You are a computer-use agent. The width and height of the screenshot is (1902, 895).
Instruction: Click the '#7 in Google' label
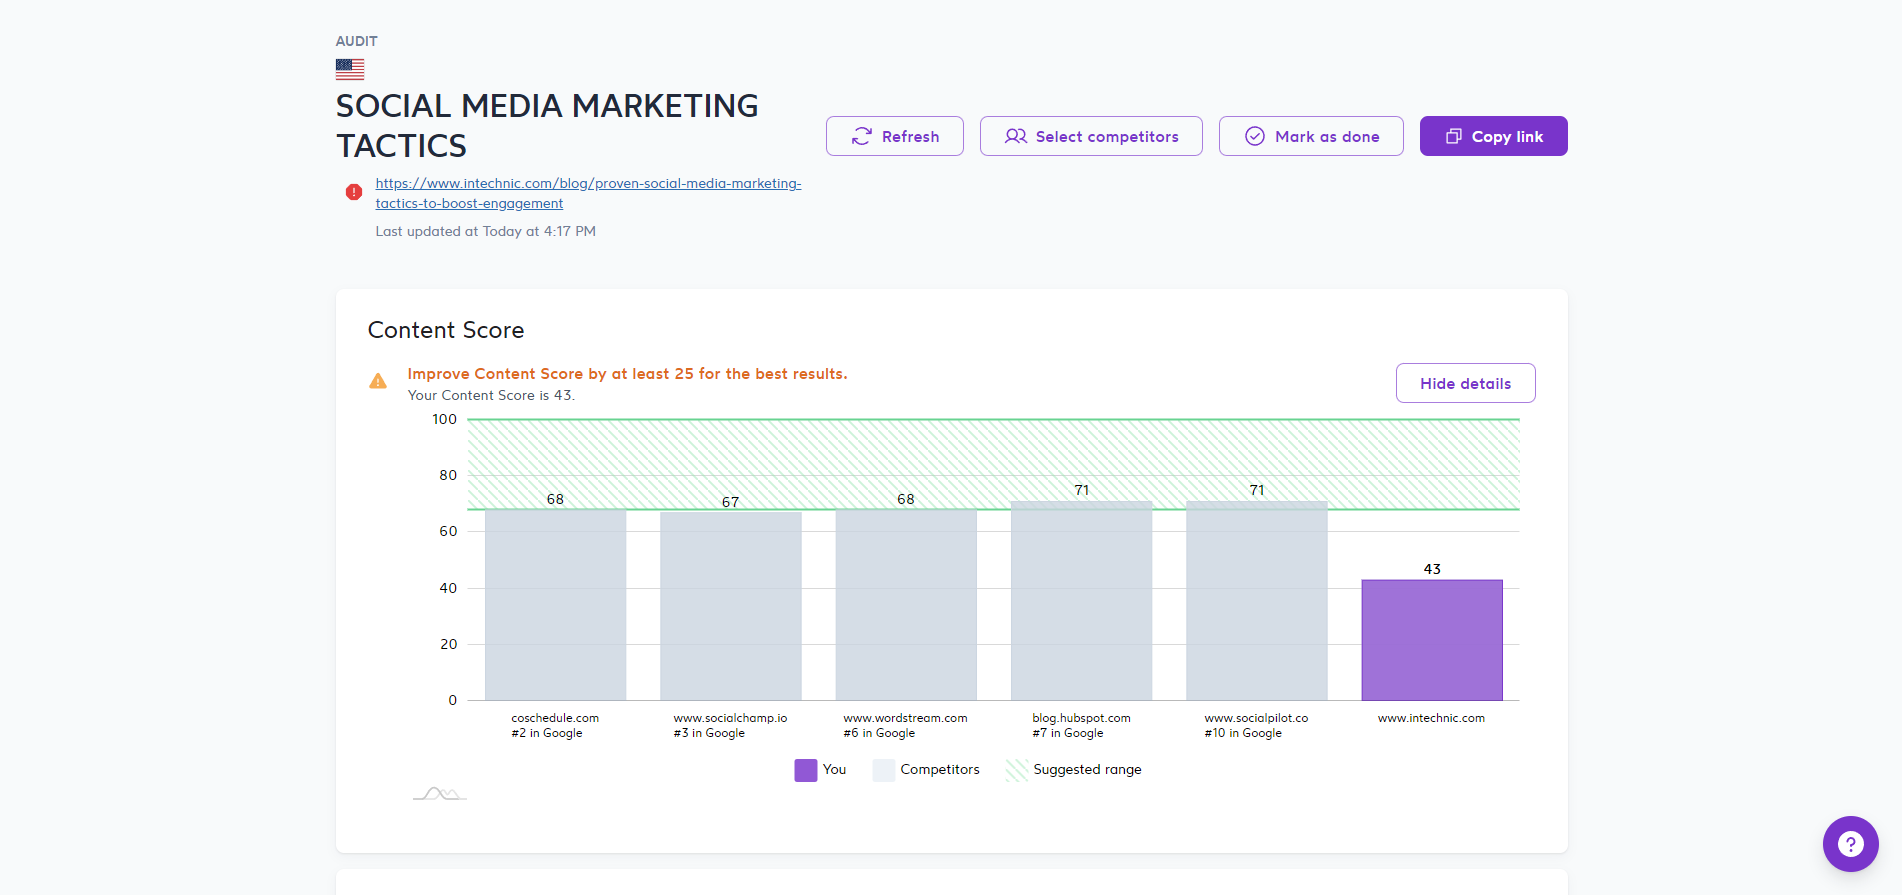point(1068,733)
